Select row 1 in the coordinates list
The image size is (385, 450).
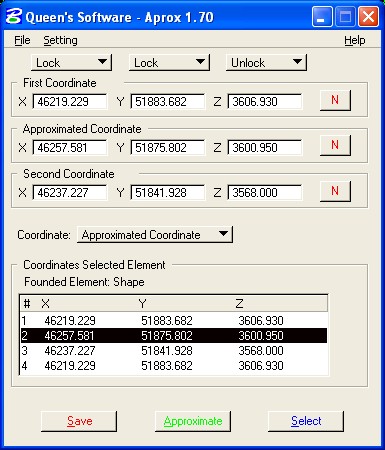click(174, 321)
